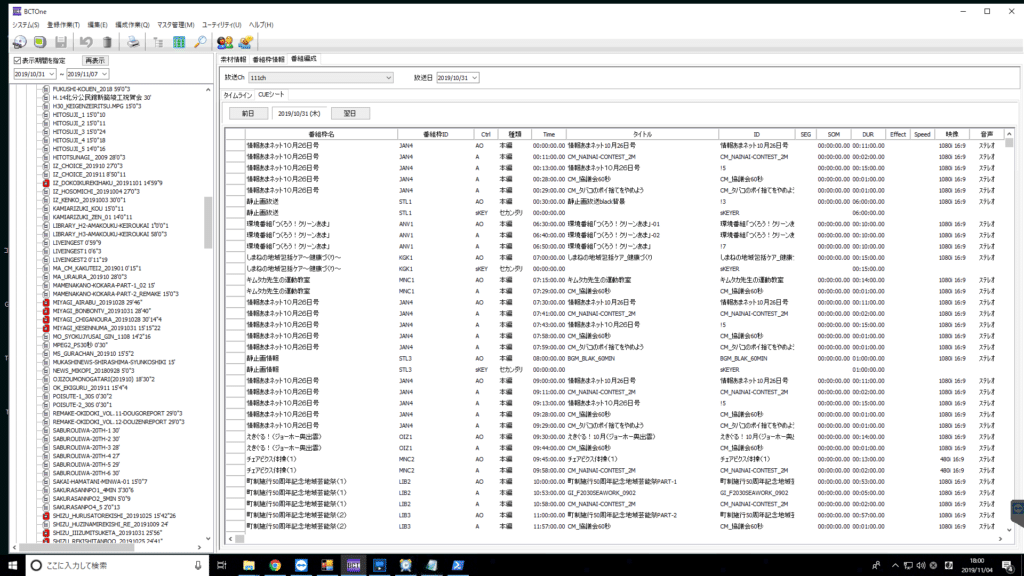Open システム(S) menu
Screen dimensions: 1024x576
[25, 25]
